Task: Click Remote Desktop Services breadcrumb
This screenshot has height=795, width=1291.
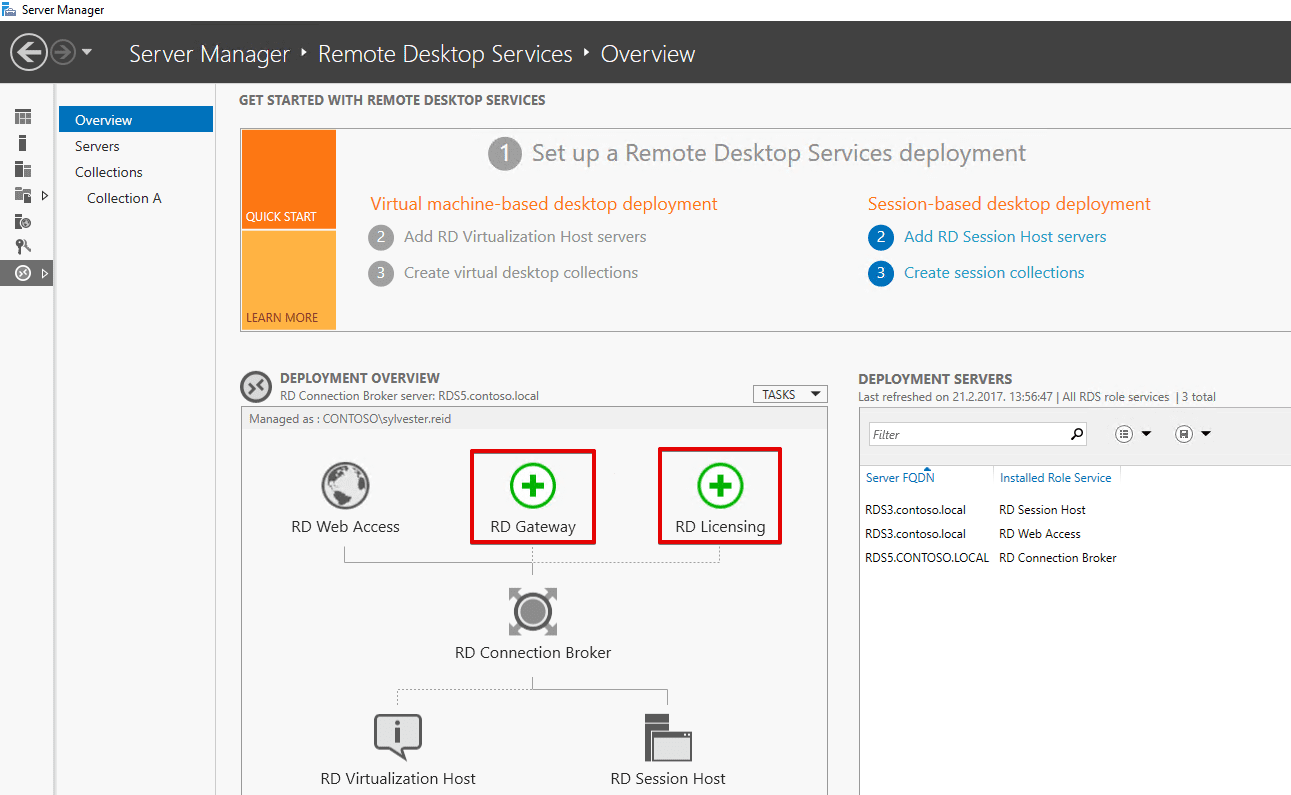Action: click(x=445, y=54)
